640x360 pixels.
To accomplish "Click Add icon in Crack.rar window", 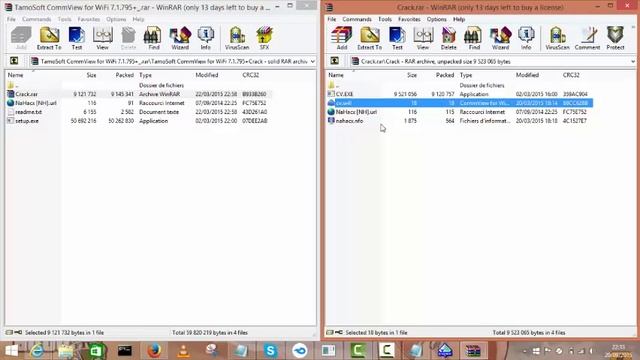I will point(341,38).
